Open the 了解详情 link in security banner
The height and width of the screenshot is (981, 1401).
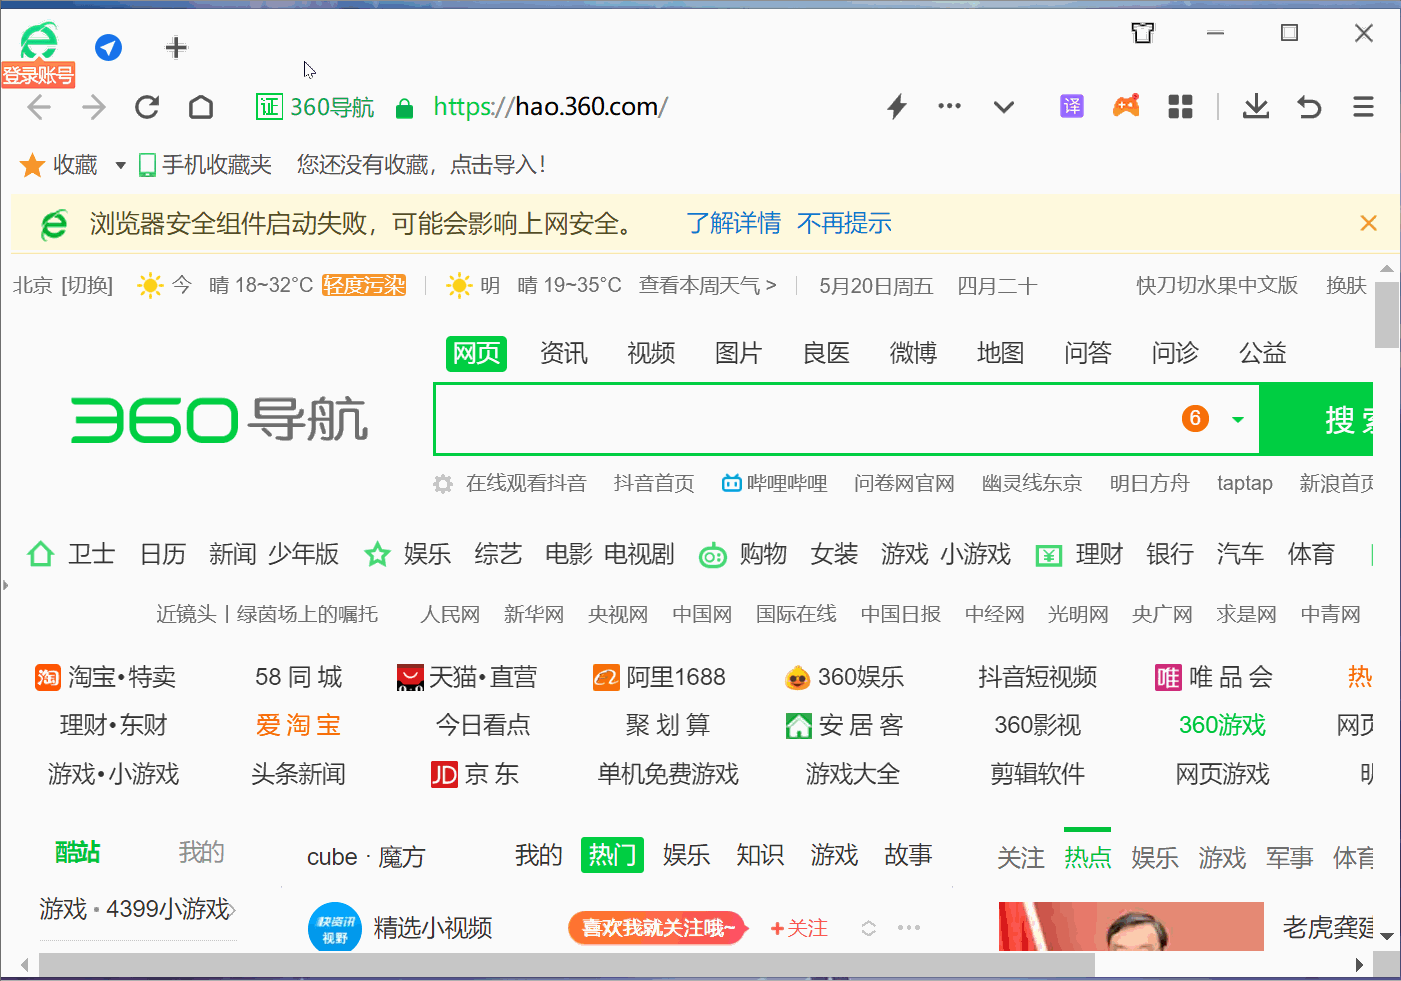(733, 223)
